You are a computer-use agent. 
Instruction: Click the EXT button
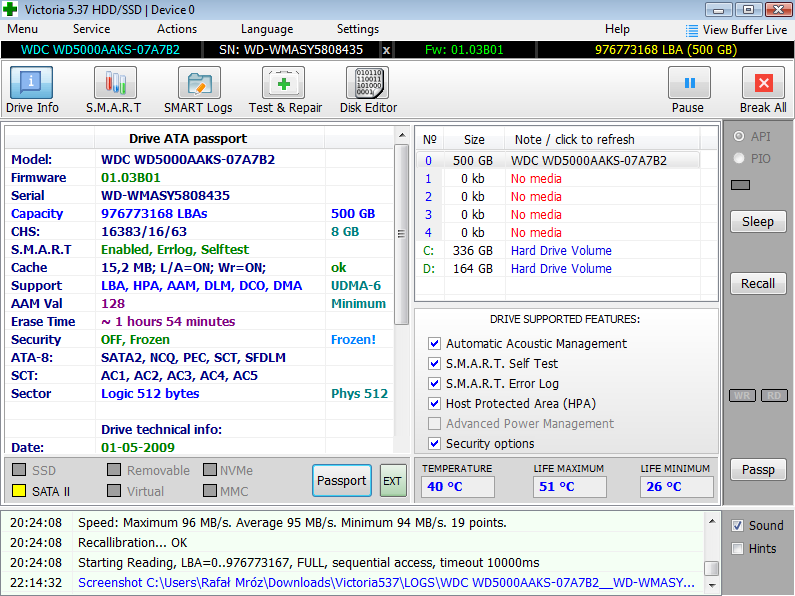click(393, 481)
